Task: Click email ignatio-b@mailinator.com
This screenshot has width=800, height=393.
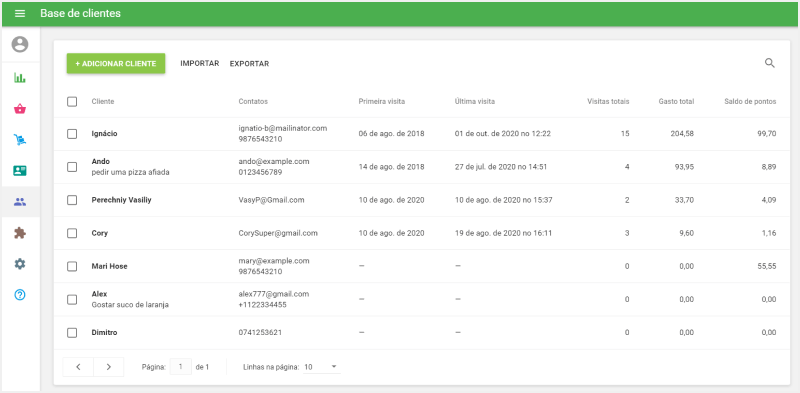Action: pos(283,128)
